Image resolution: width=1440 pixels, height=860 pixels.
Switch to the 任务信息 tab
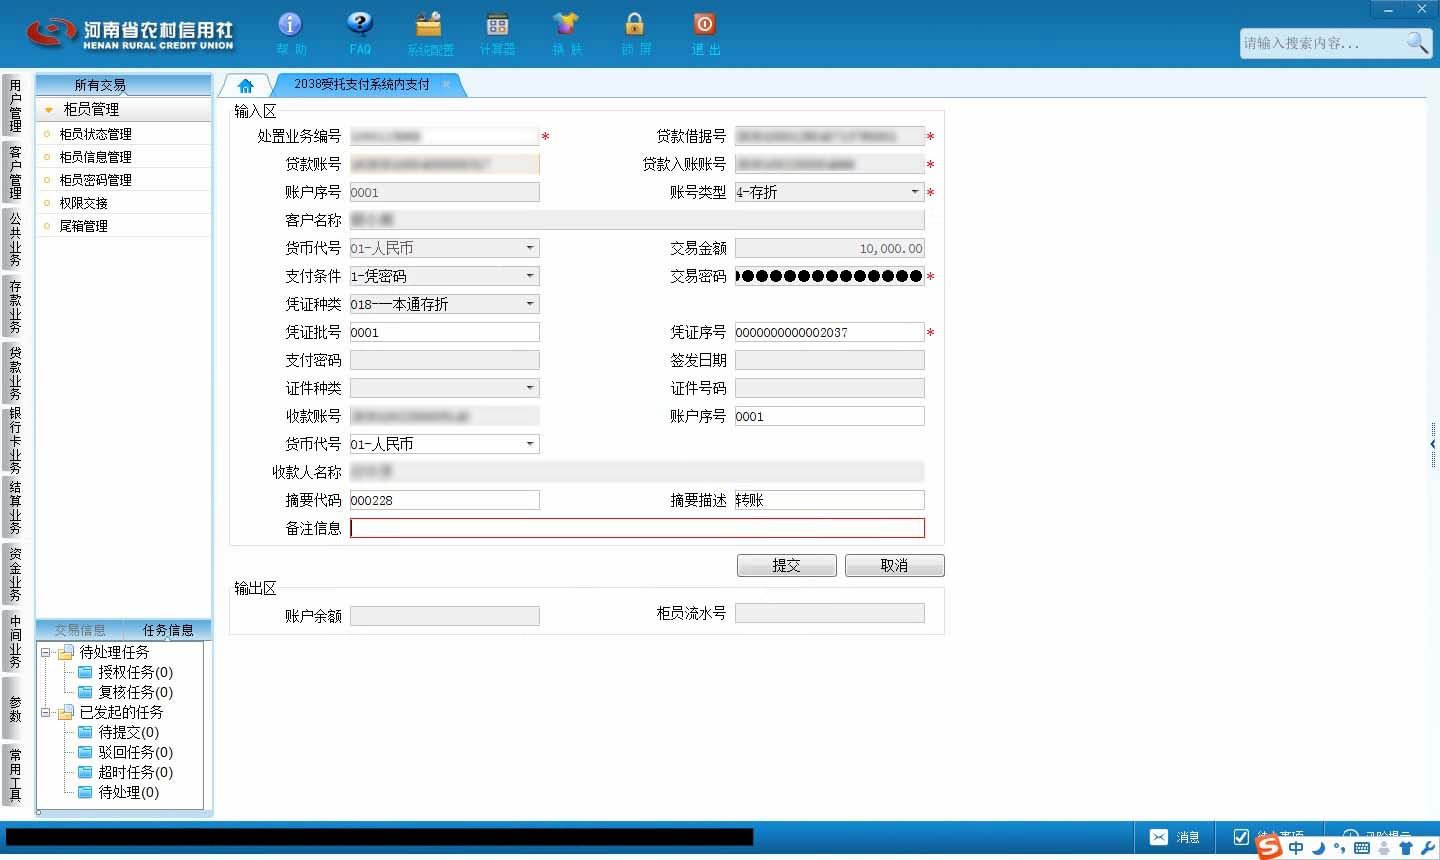click(x=168, y=630)
